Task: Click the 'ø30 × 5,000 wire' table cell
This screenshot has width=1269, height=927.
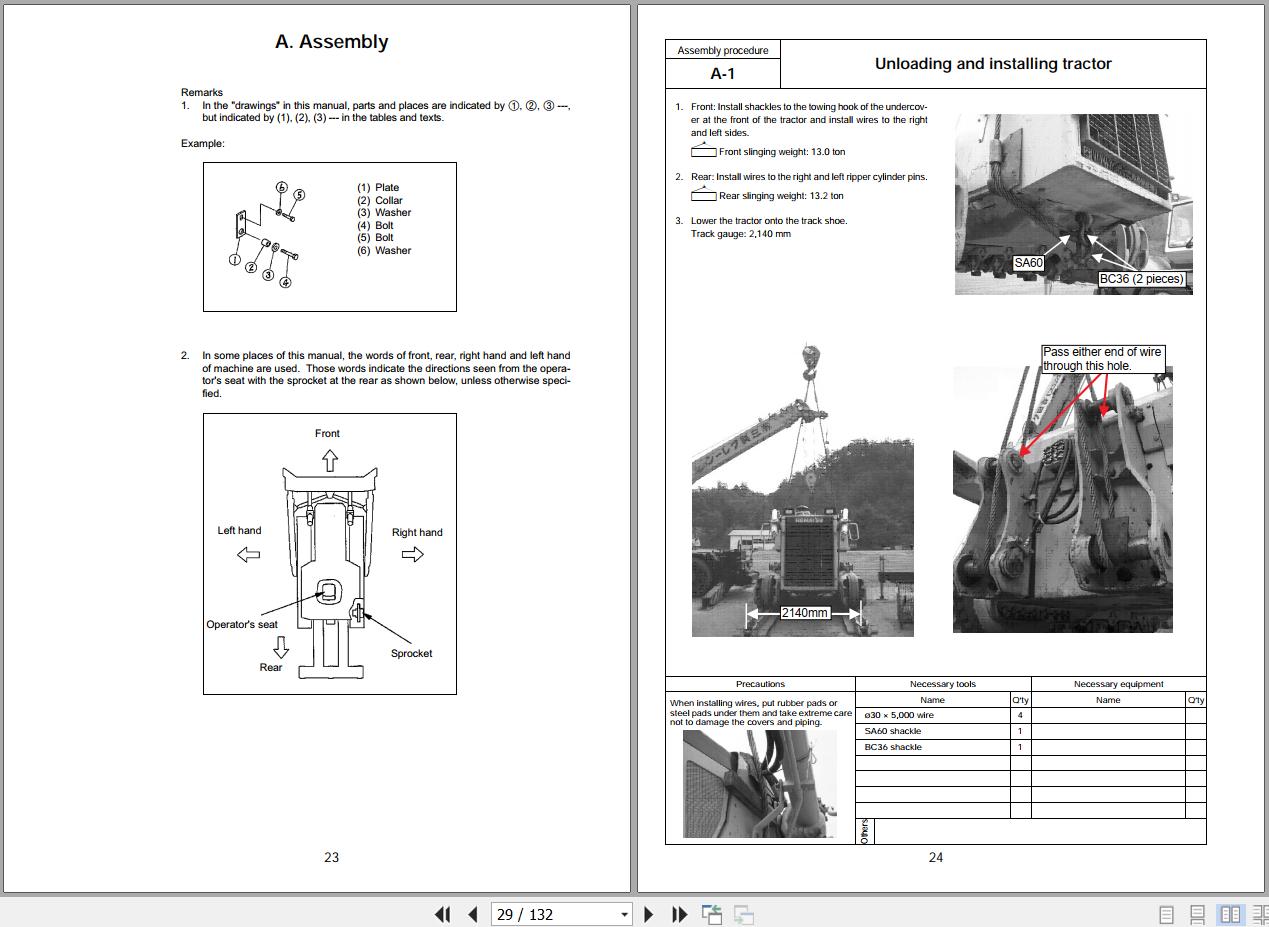Action: click(932, 715)
